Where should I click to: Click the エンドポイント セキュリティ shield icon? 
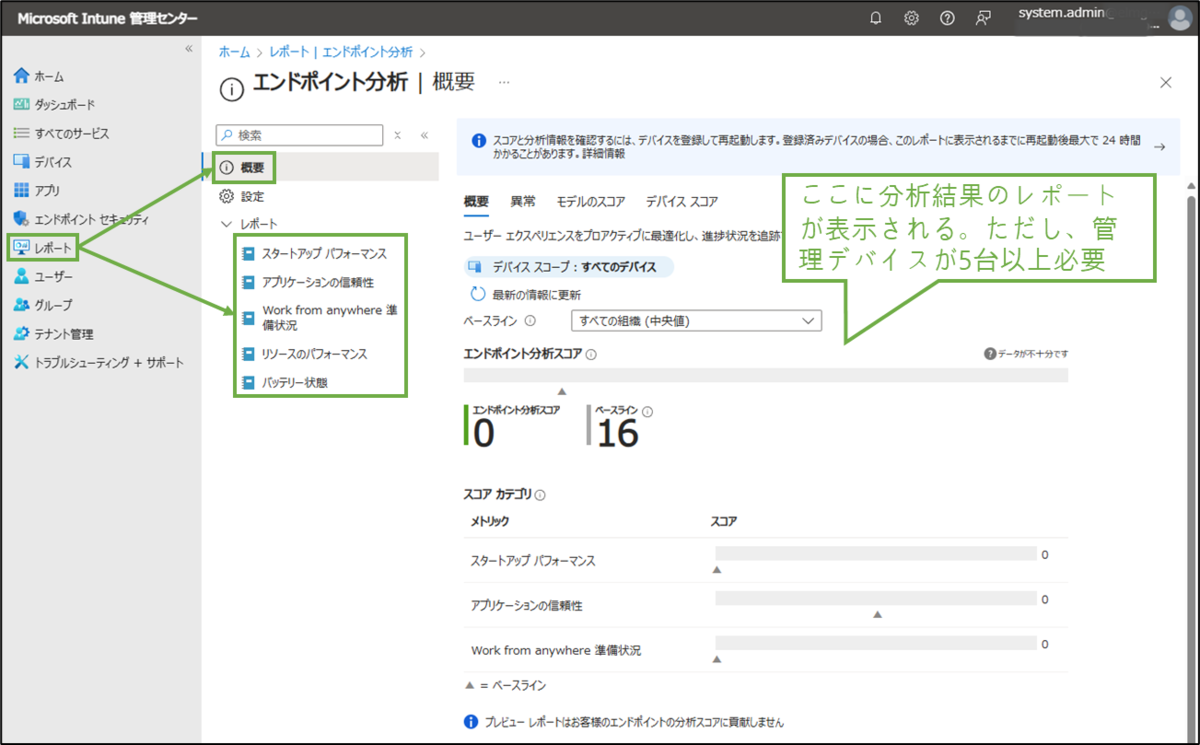[22, 219]
